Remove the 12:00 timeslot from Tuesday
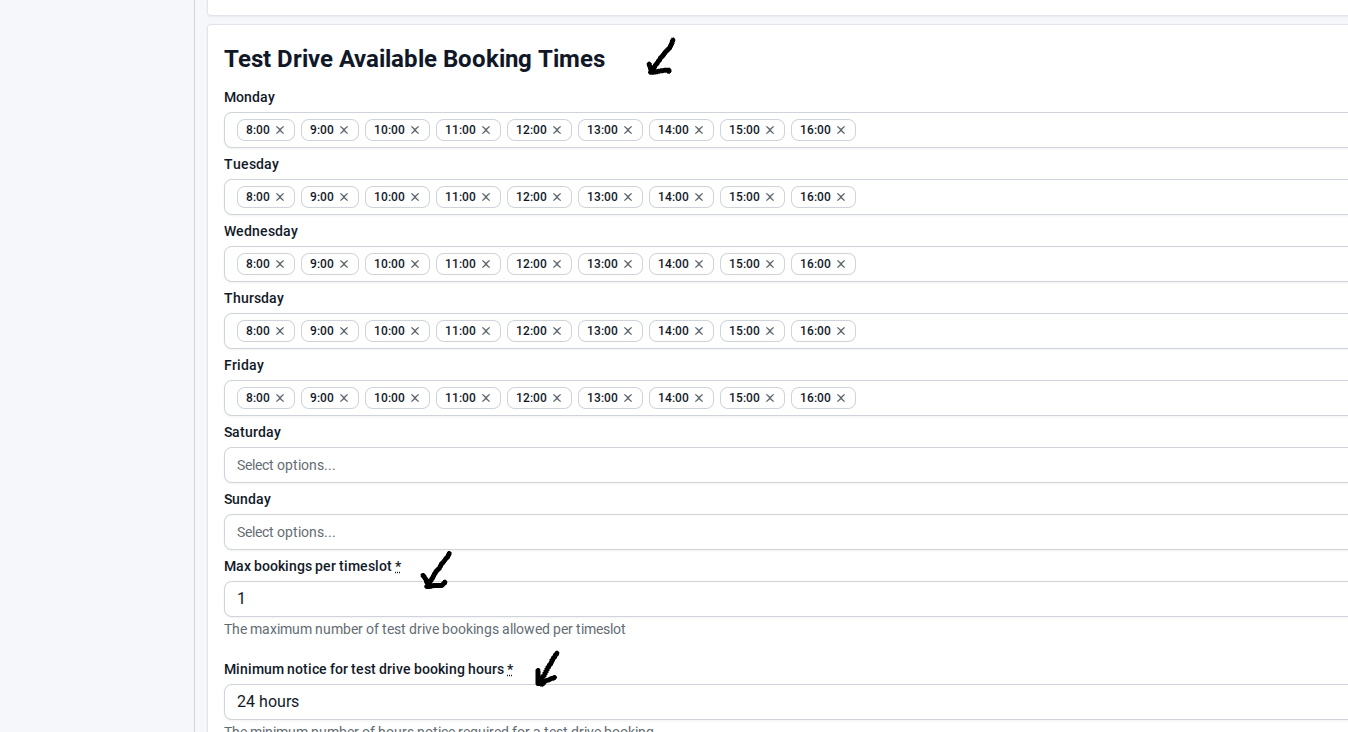The width and height of the screenshot is (1348, 732). [557, 197]
